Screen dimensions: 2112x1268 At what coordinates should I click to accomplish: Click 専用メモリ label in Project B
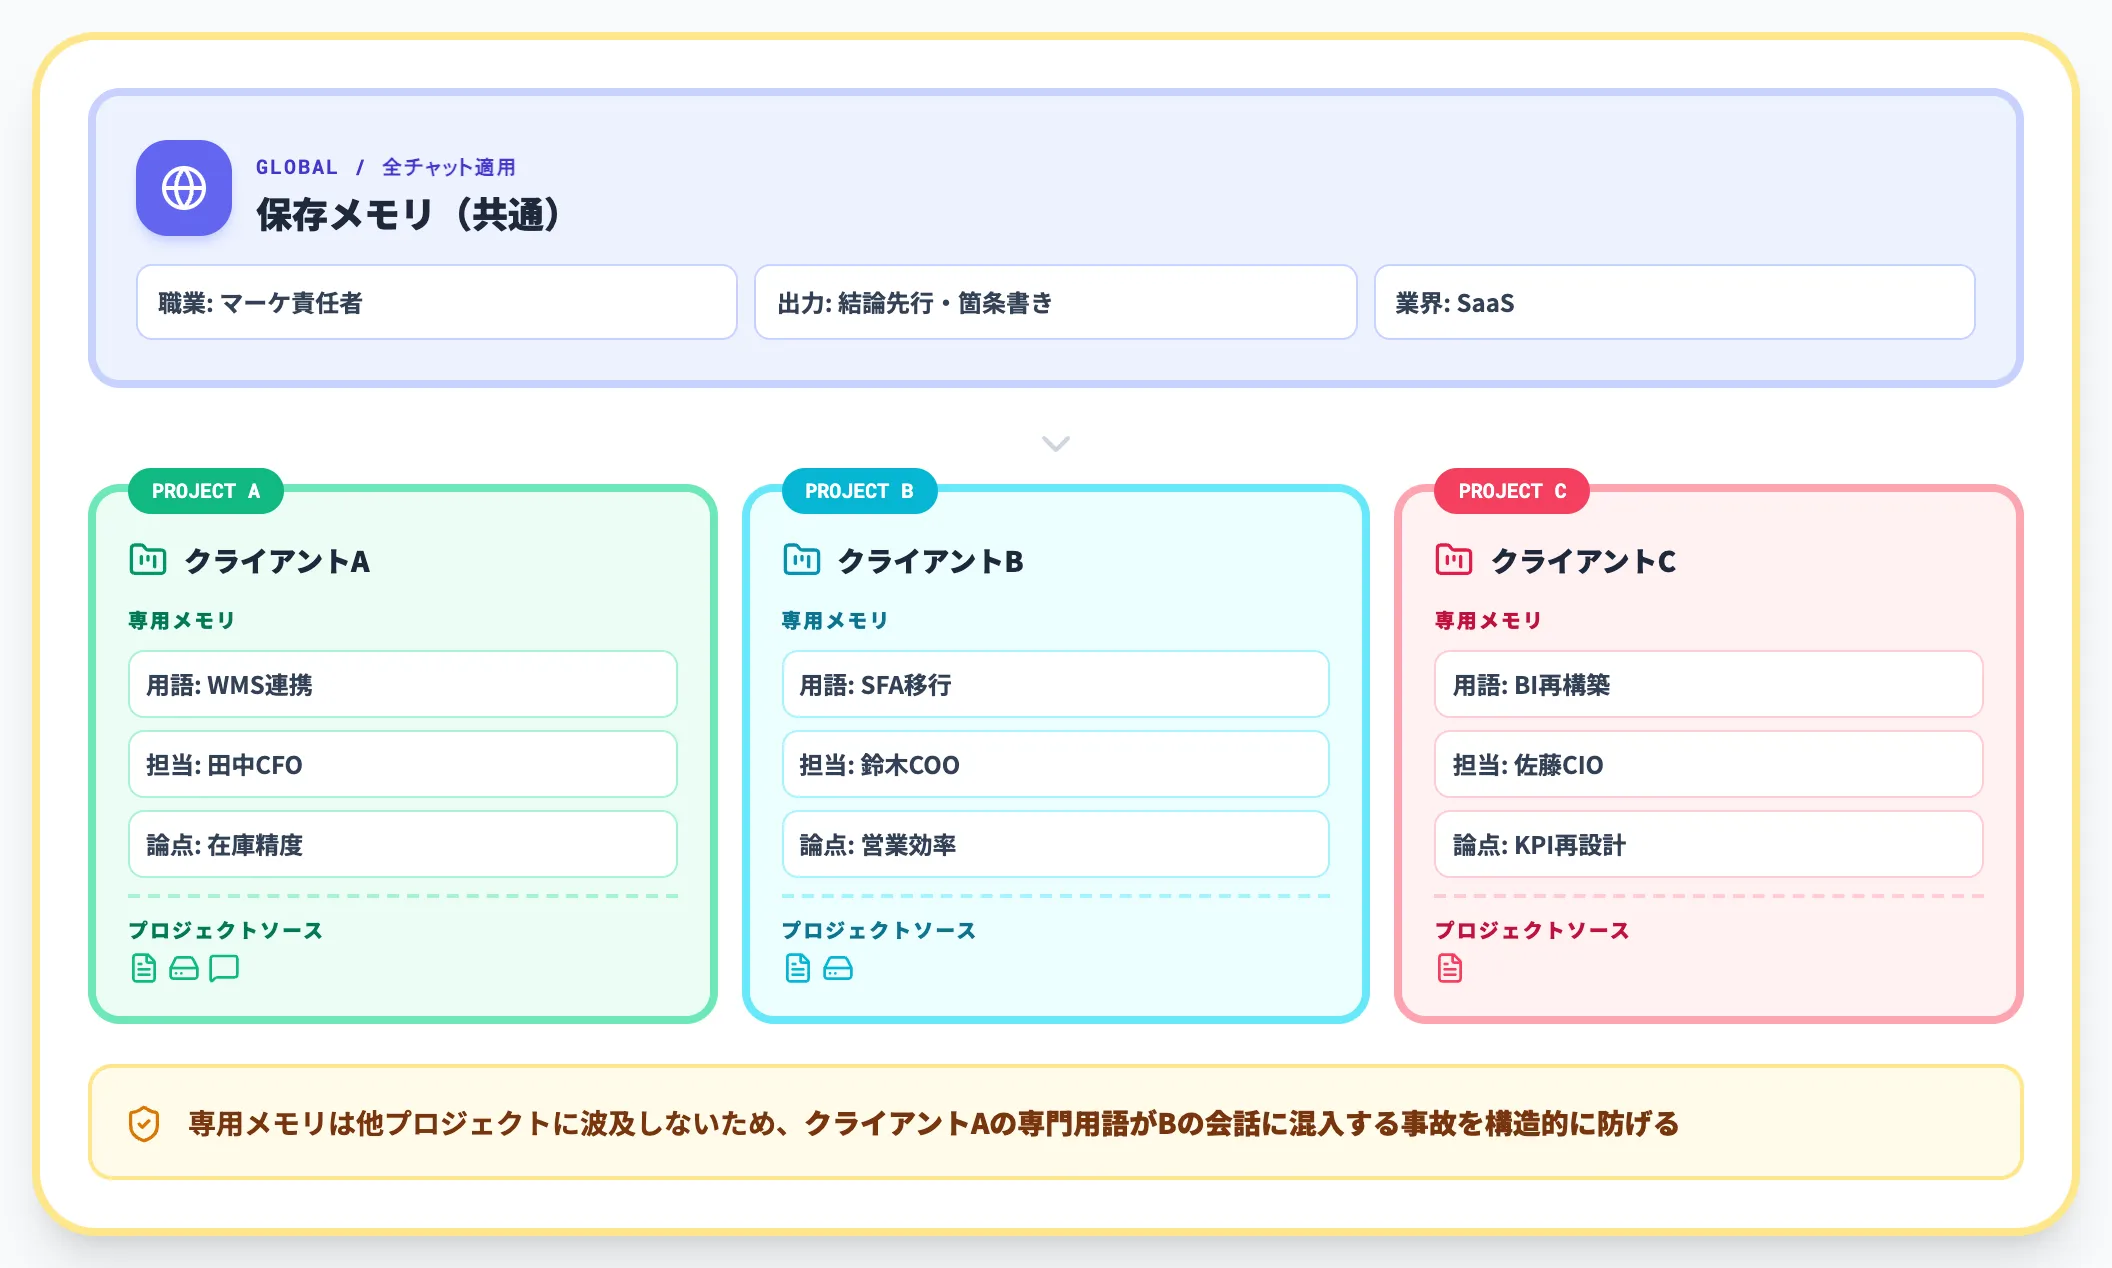[x=834, y=620]
